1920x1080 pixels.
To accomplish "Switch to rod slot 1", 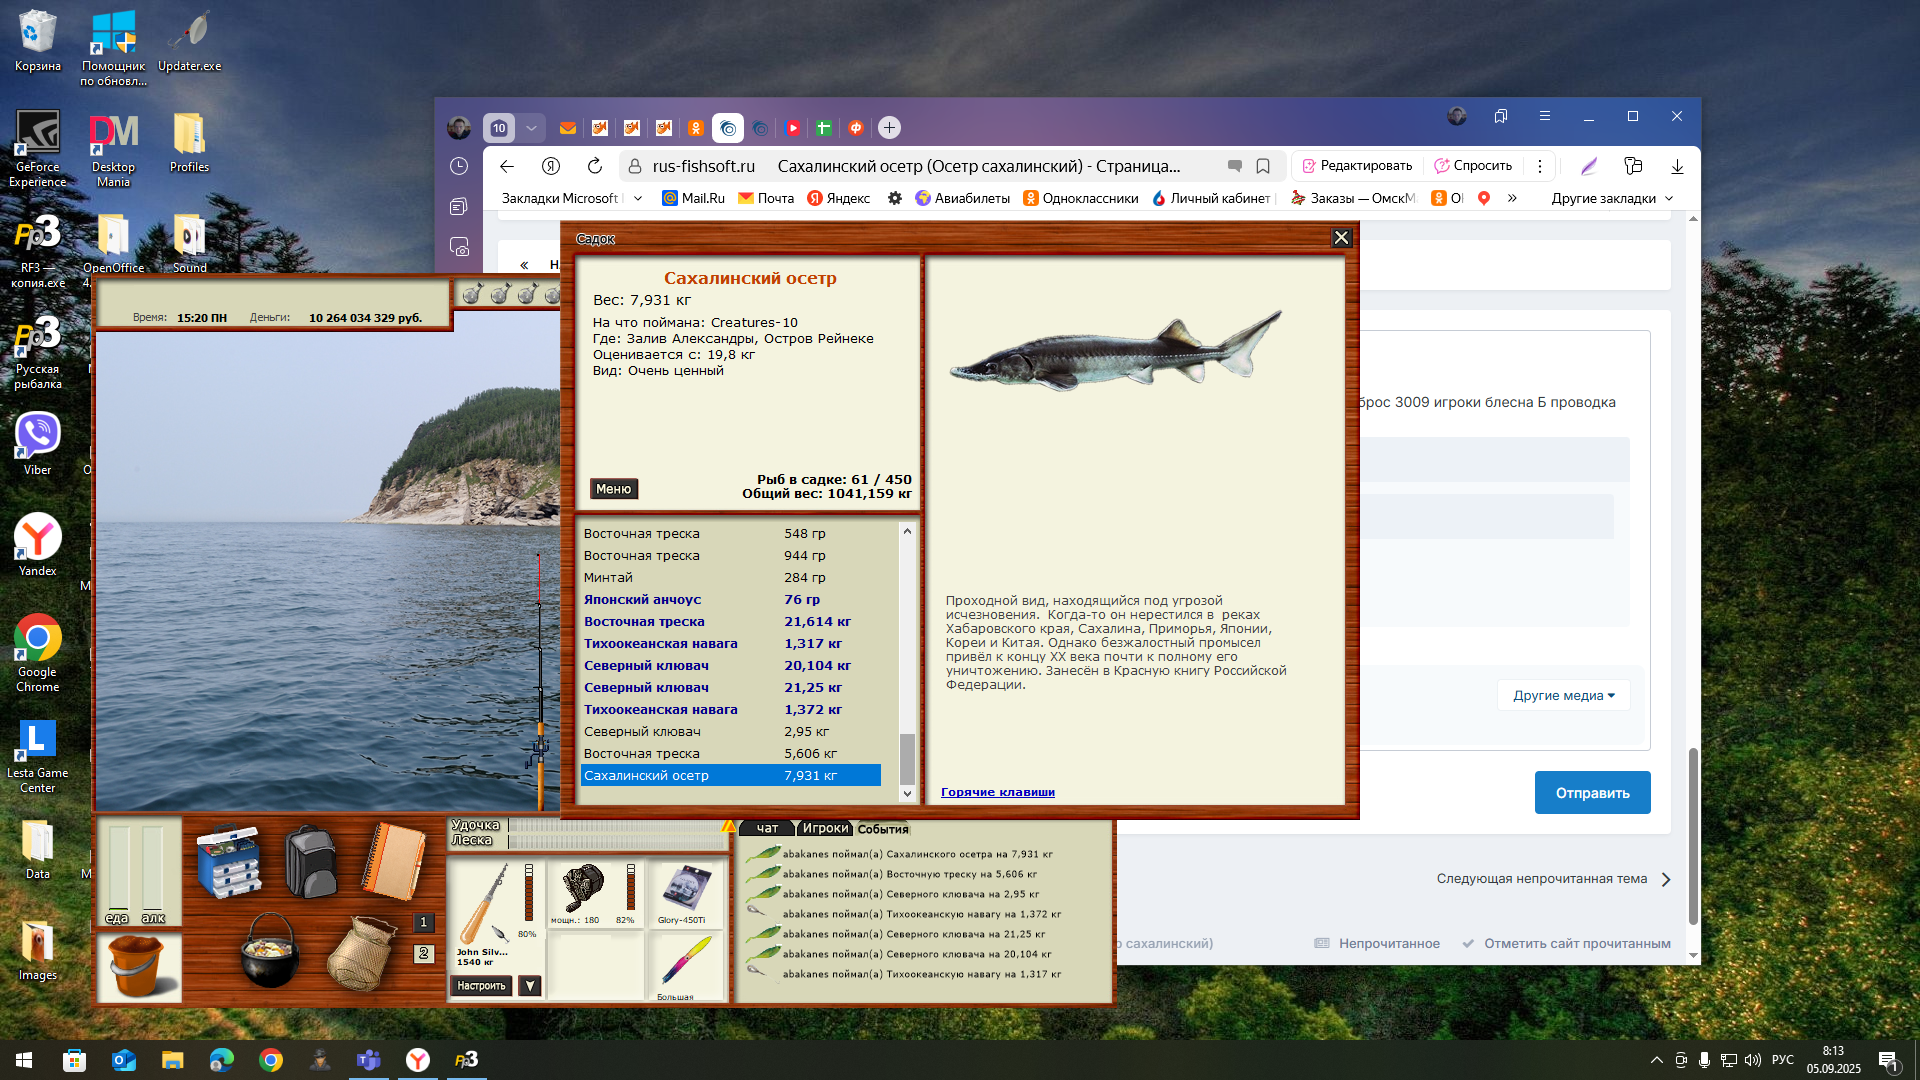I will [x=423, y=922].
